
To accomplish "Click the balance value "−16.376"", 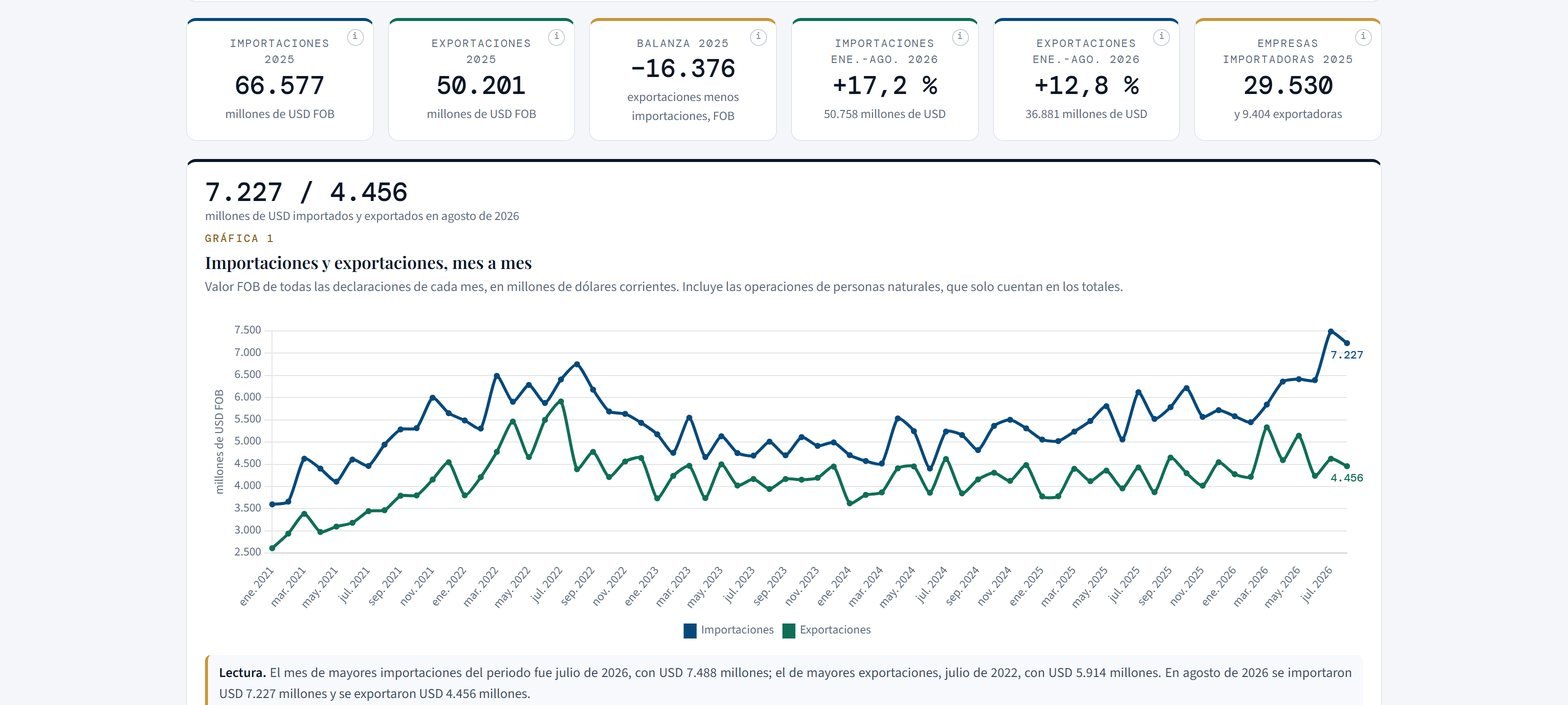I will coord(683,69).
